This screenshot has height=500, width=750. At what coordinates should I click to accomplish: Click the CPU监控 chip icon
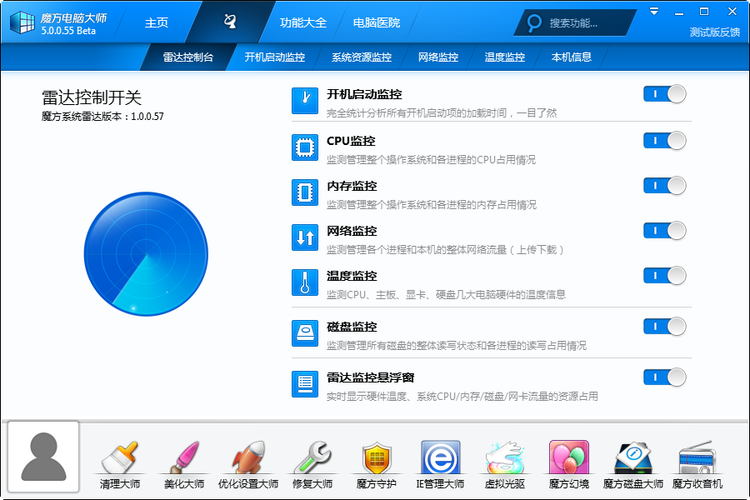[x=305, y=147]
